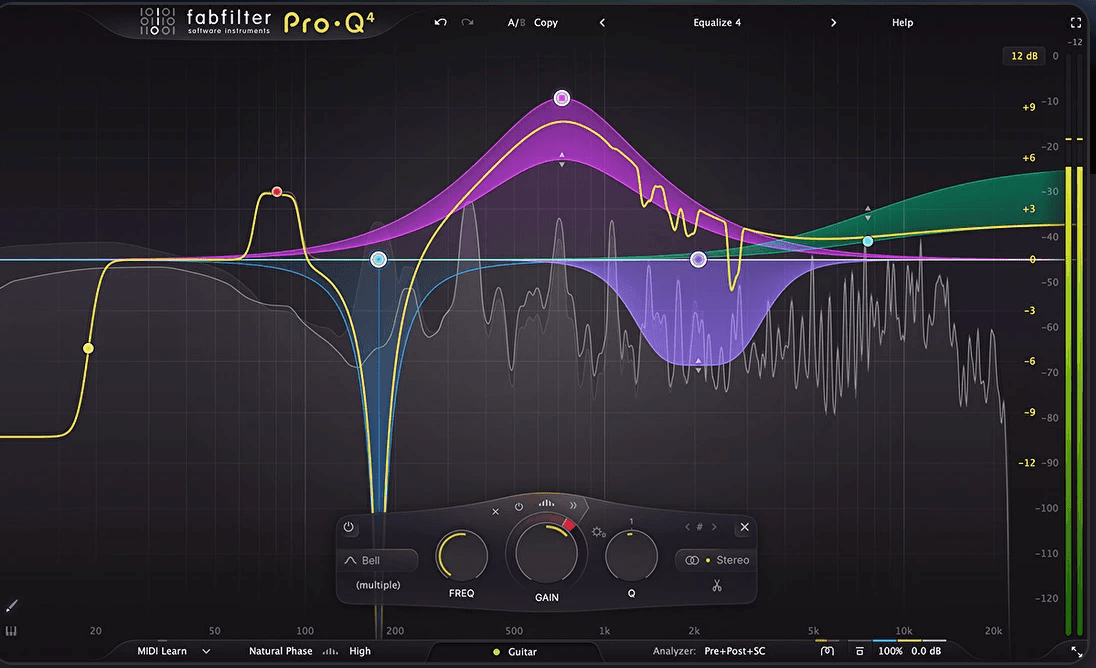This screenshot has width=1096, height=668.
Task: Click the Copy button
Action: point(546,22)
